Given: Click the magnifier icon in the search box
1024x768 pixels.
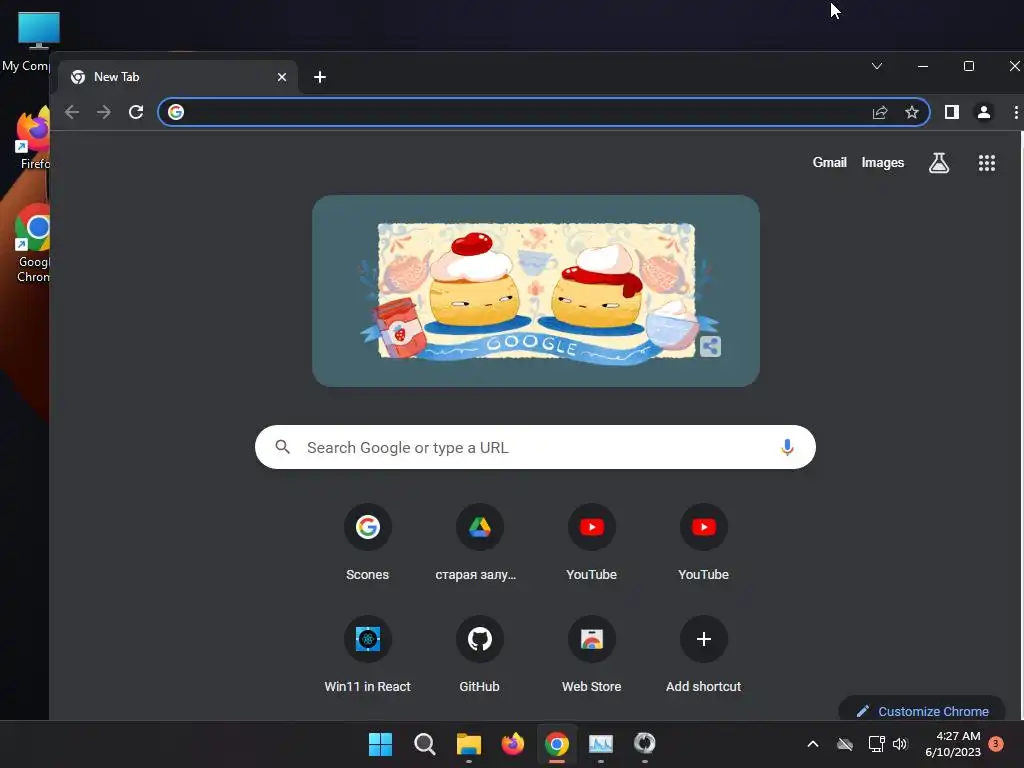Looking at the screenshot, I should (x=283, y=447).
